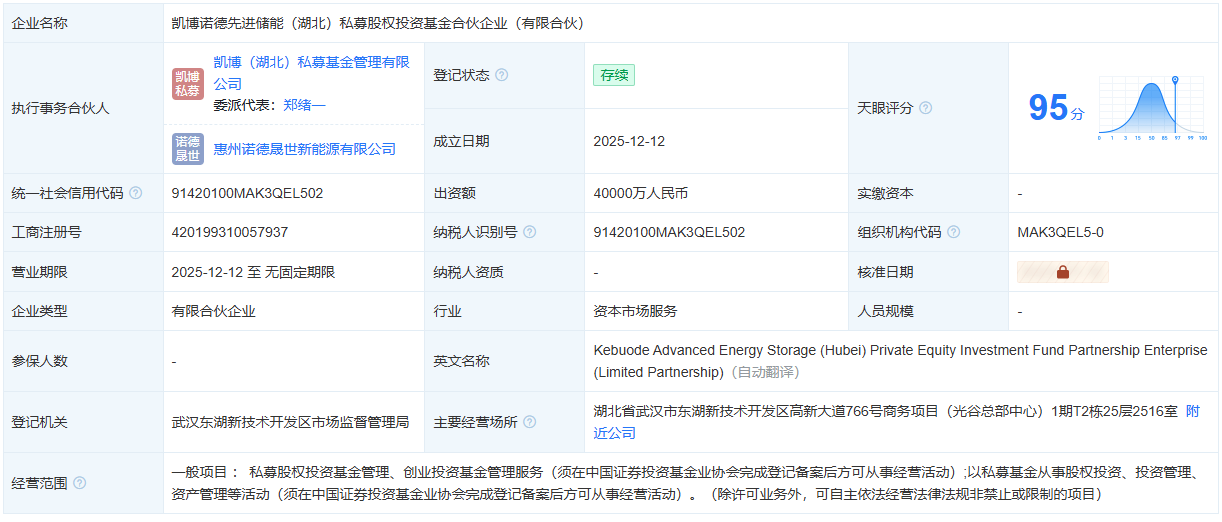This screenshot has width=1222, height=522.
Task: Click the help icon next to 组织机构代码
Action: [954, 232]
